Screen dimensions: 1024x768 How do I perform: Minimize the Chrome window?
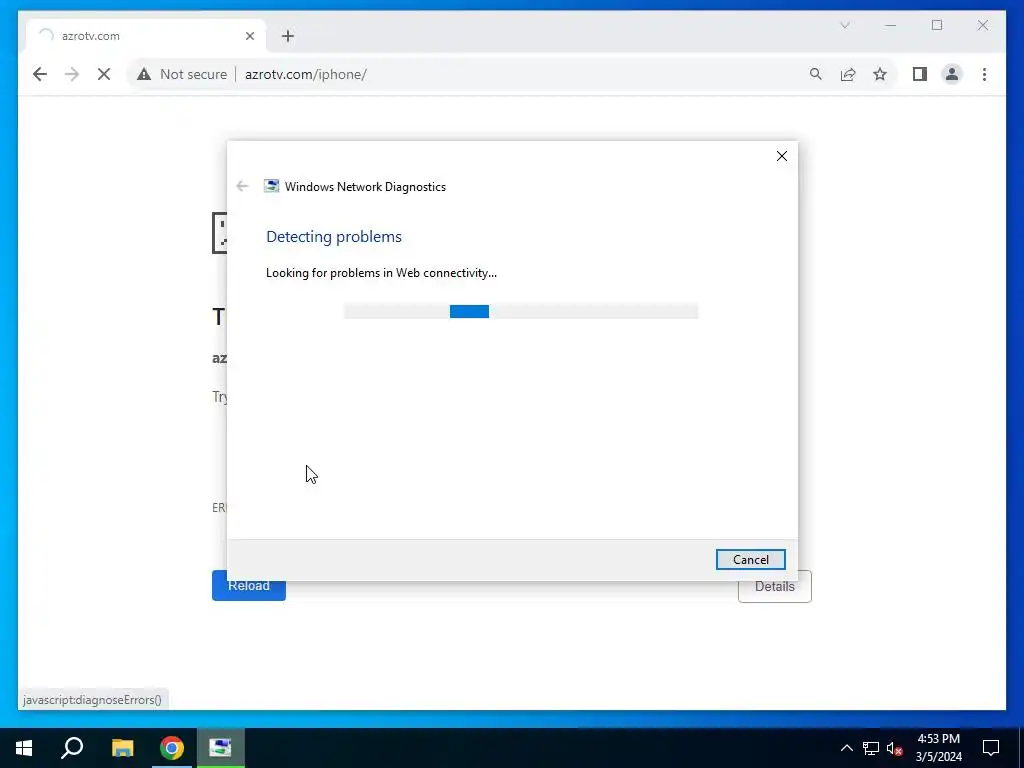[891, 25]
